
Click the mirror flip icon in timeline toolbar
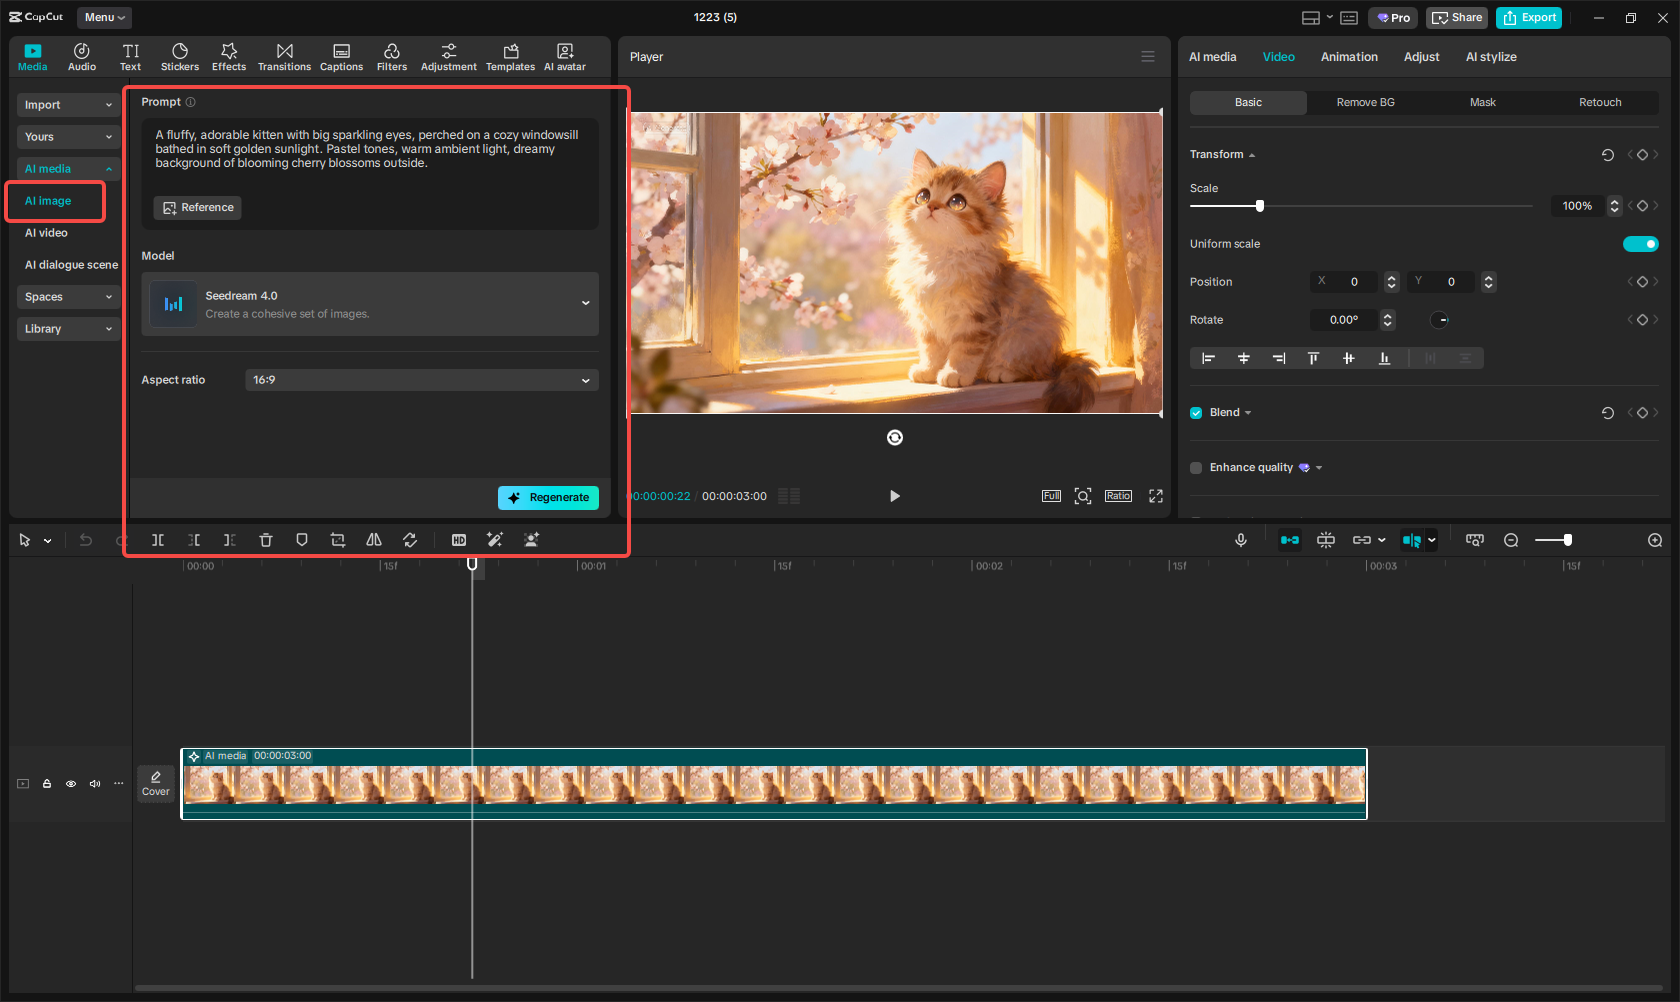(x=374, y=540)
